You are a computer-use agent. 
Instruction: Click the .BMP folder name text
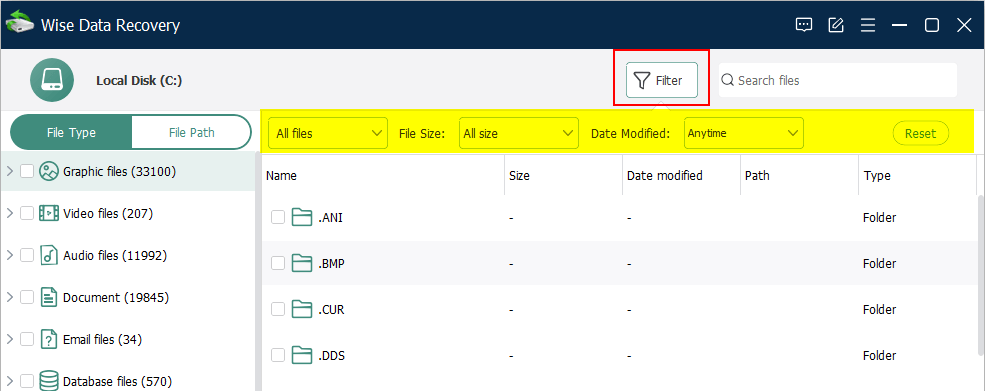tap(331, 263)
